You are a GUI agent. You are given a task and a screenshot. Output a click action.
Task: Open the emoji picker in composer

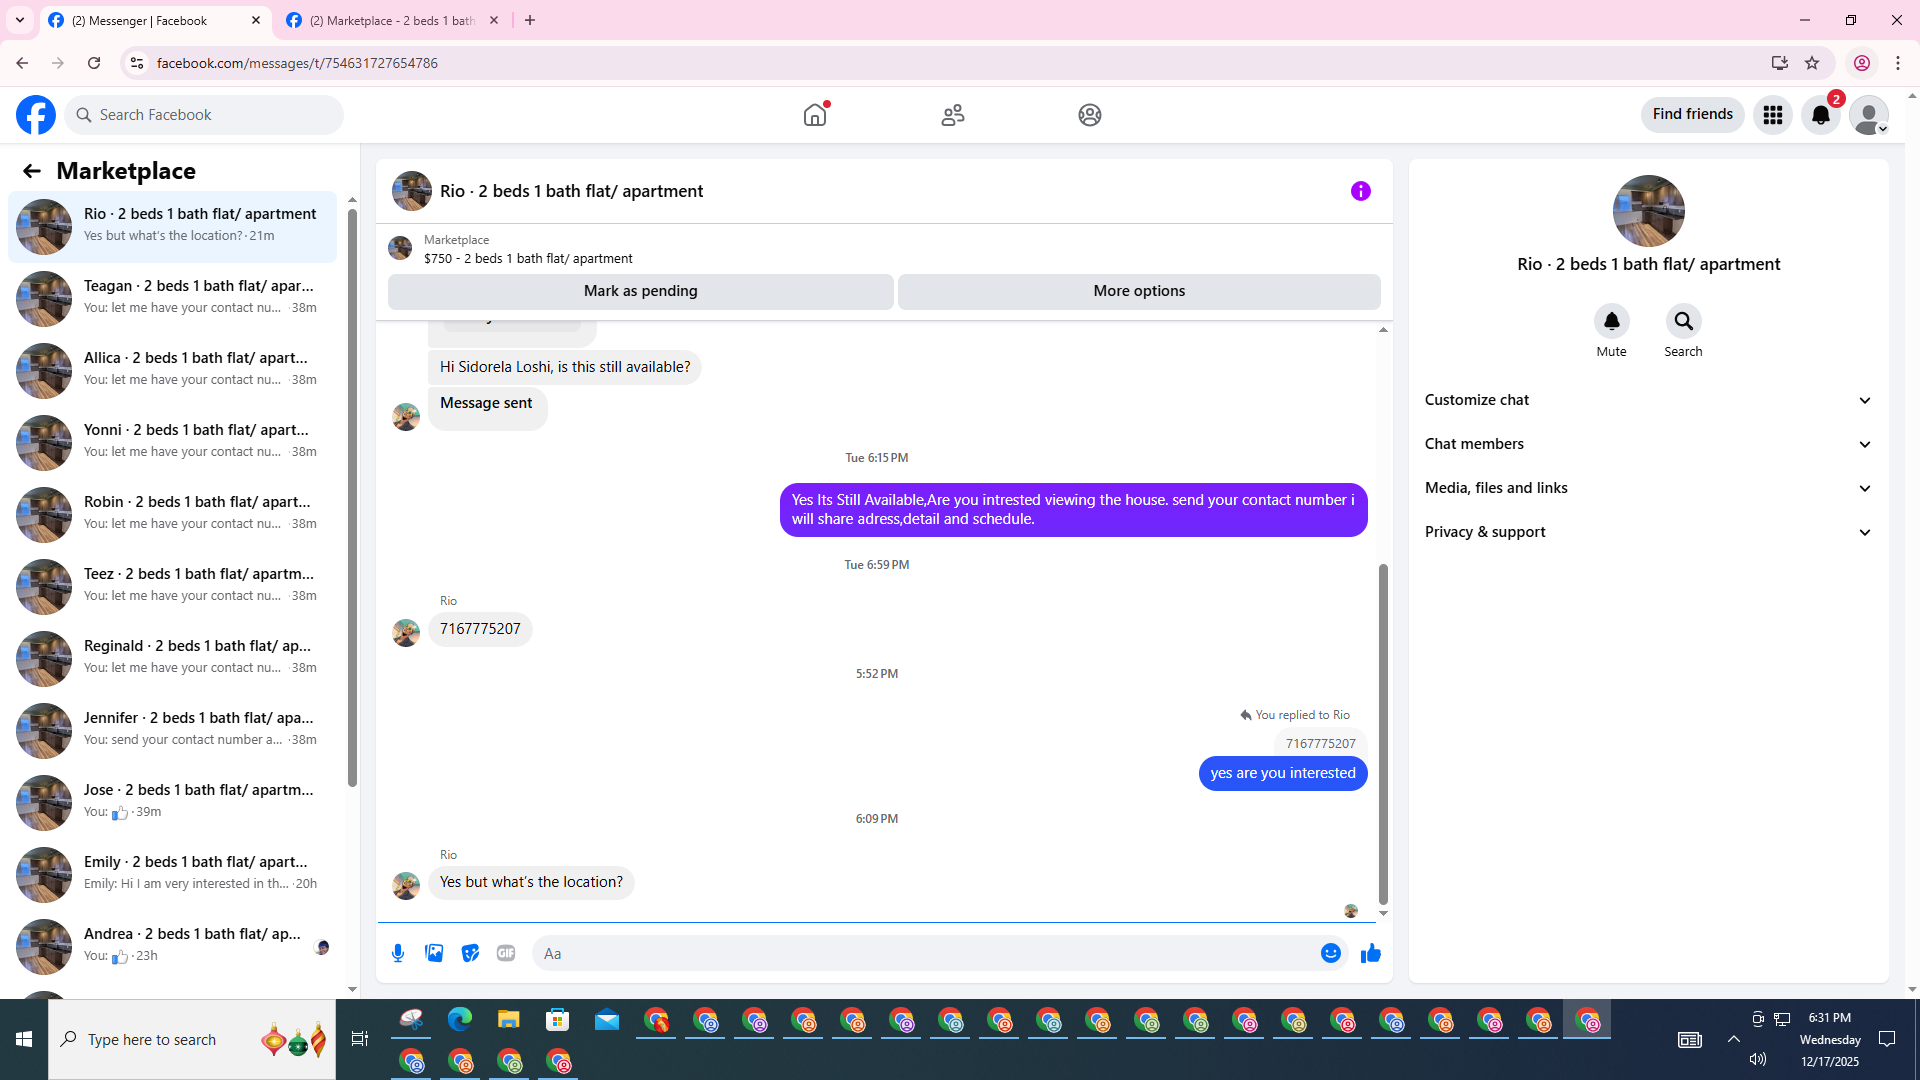pos(1330,953)
